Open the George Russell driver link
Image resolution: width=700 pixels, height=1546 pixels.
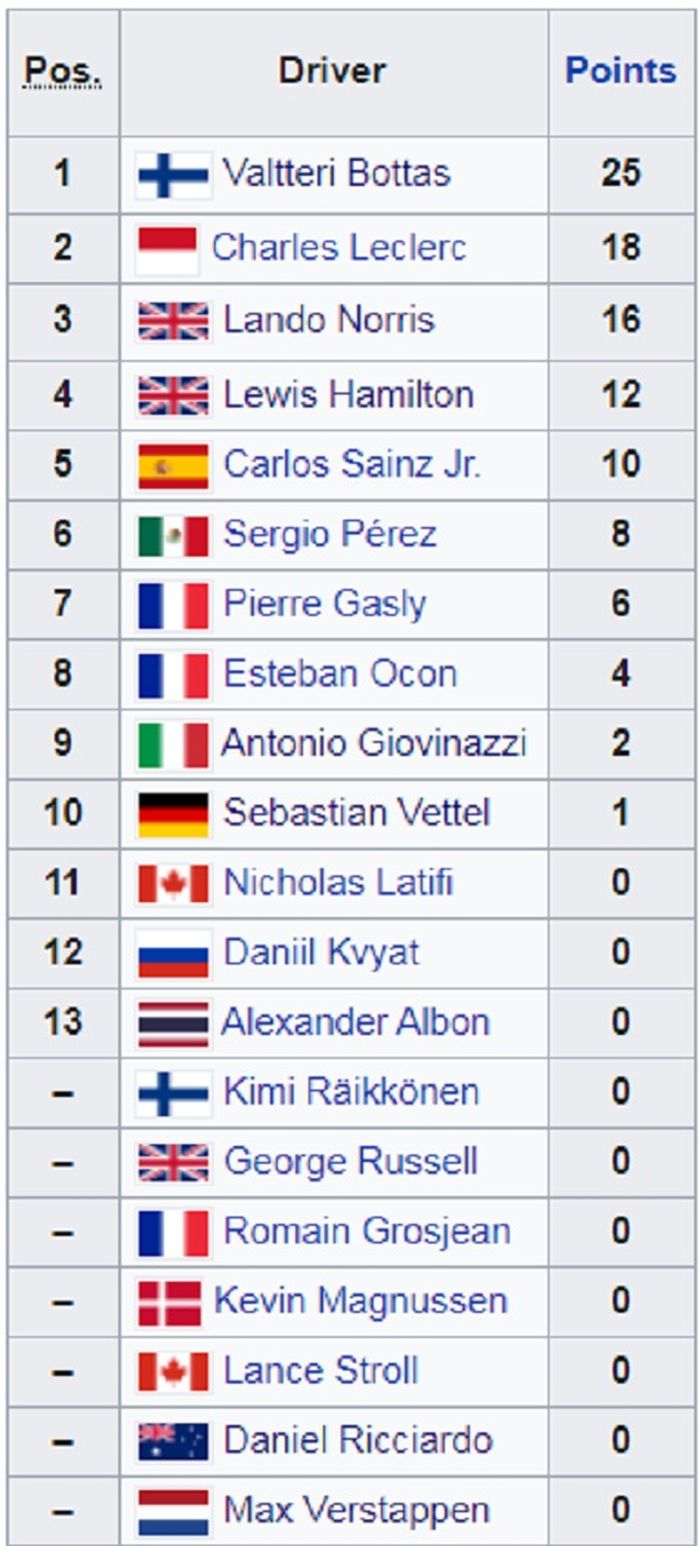350,1161
